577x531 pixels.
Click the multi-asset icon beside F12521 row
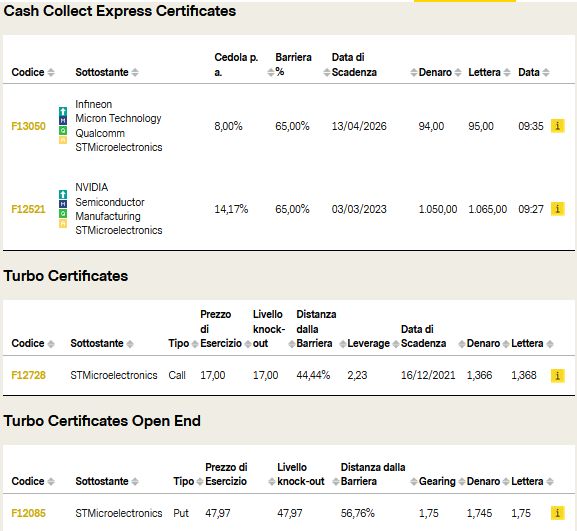coord(63,209)
